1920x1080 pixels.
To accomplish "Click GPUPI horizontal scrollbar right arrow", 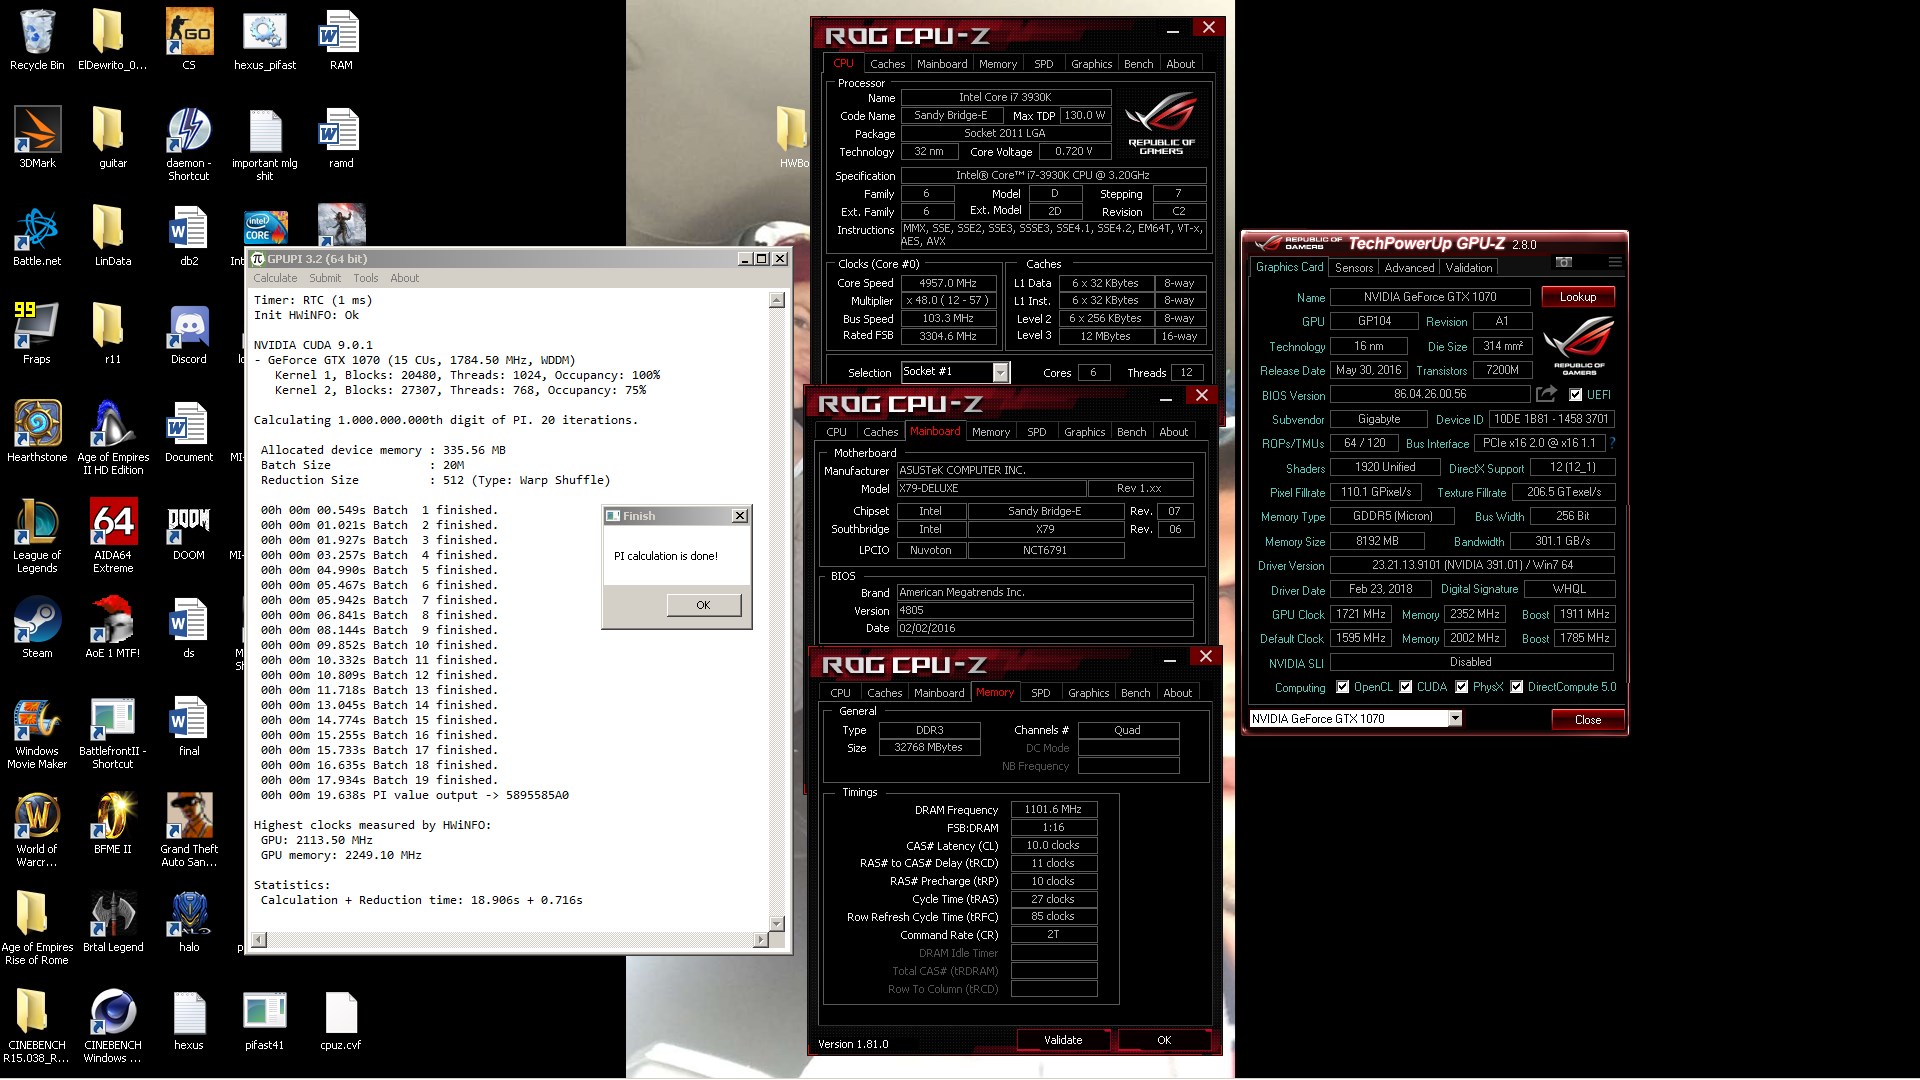I will point(761,940).
